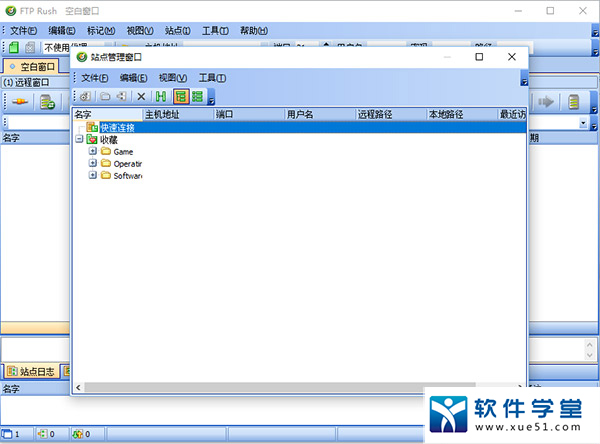The width and height of the screenshot is (600, 444).
Task: Sort by the 远程路径 column header
Action: point(391,114)
